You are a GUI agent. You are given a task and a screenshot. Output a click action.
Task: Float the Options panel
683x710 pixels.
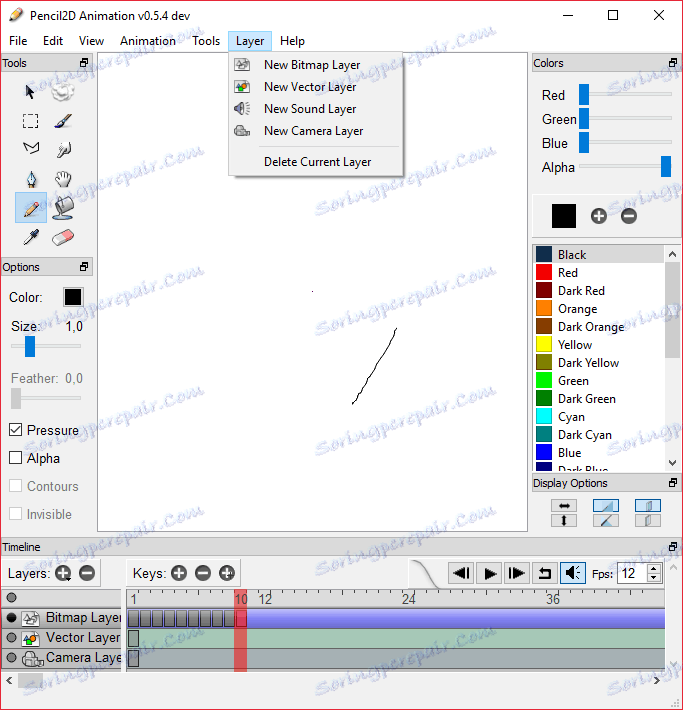point(84,267)
